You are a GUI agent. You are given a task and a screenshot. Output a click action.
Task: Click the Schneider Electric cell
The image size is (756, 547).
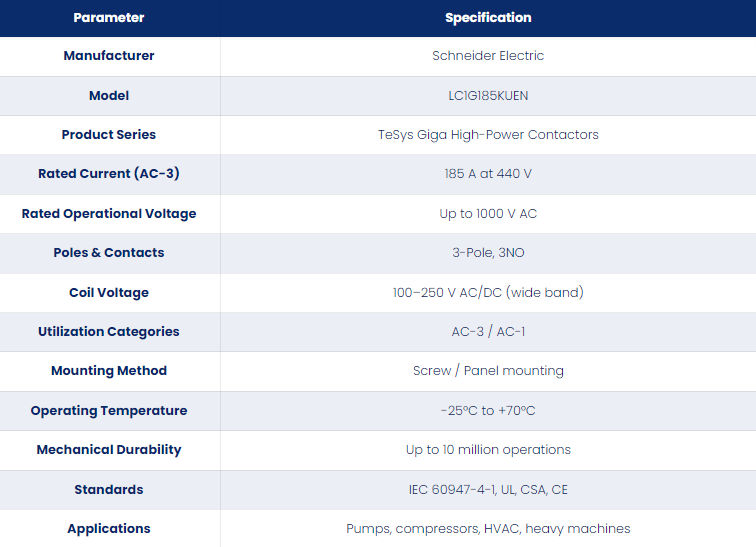coord(488,56)
